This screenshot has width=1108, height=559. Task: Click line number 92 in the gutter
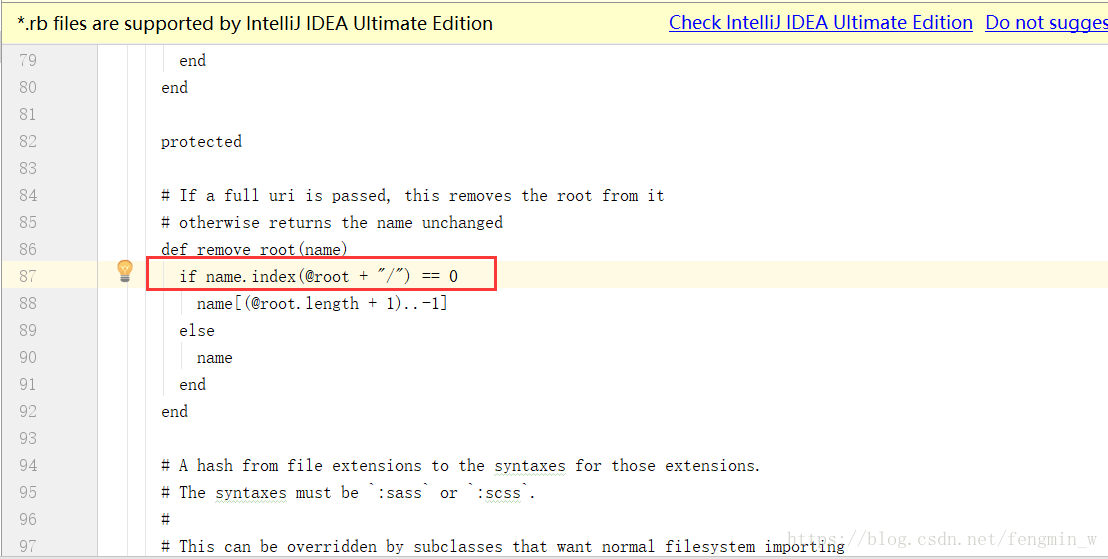coord(28,411)
